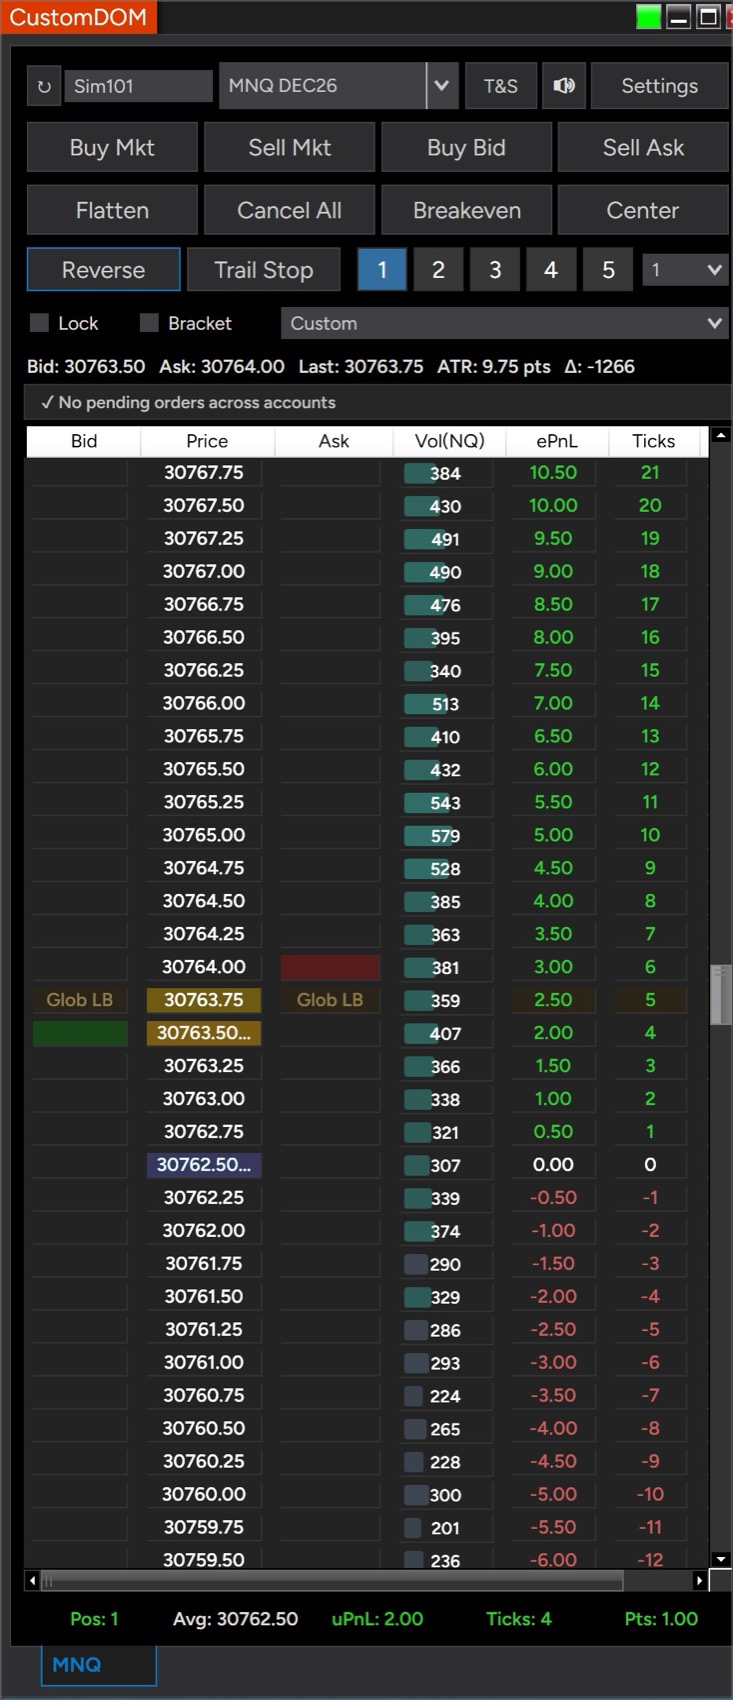Enable the Bracket checkbox
Screen dimensions: 733x1700
(x=149, y=322)
